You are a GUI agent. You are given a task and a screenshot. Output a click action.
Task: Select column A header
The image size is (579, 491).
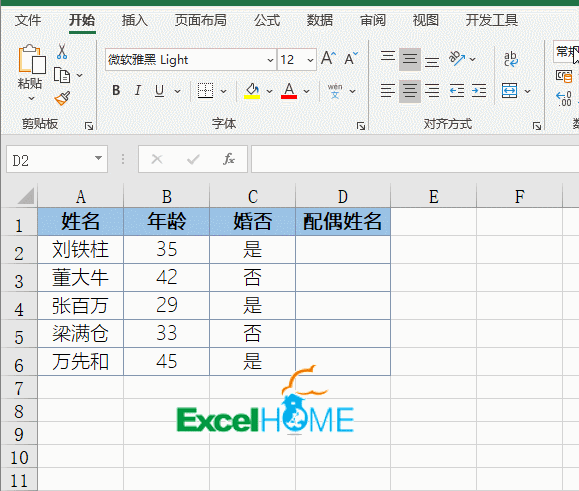click(80, 196)
